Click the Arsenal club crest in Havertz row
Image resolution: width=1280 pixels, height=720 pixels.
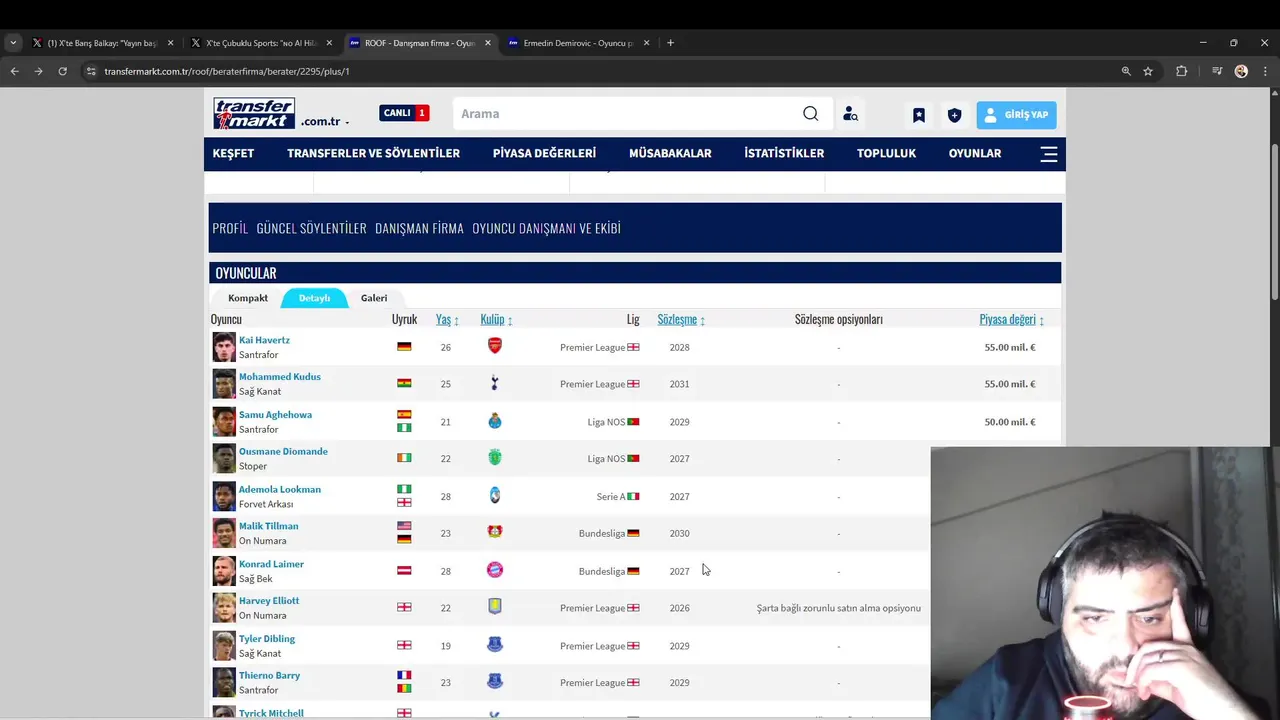[x=494, y=346]
